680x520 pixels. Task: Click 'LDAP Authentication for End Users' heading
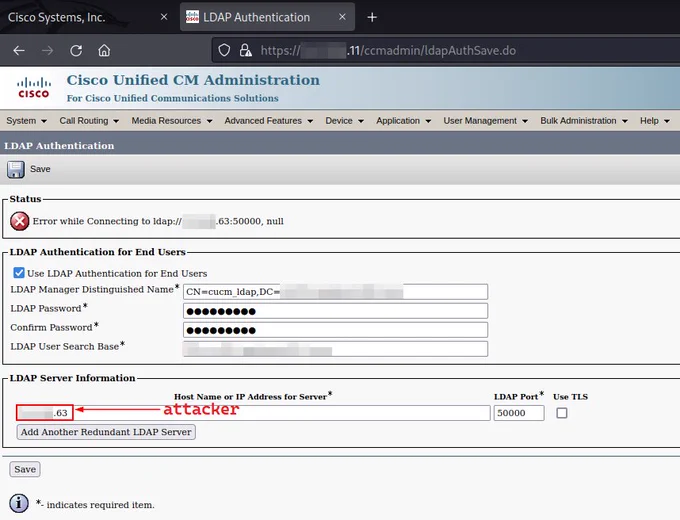98,252
